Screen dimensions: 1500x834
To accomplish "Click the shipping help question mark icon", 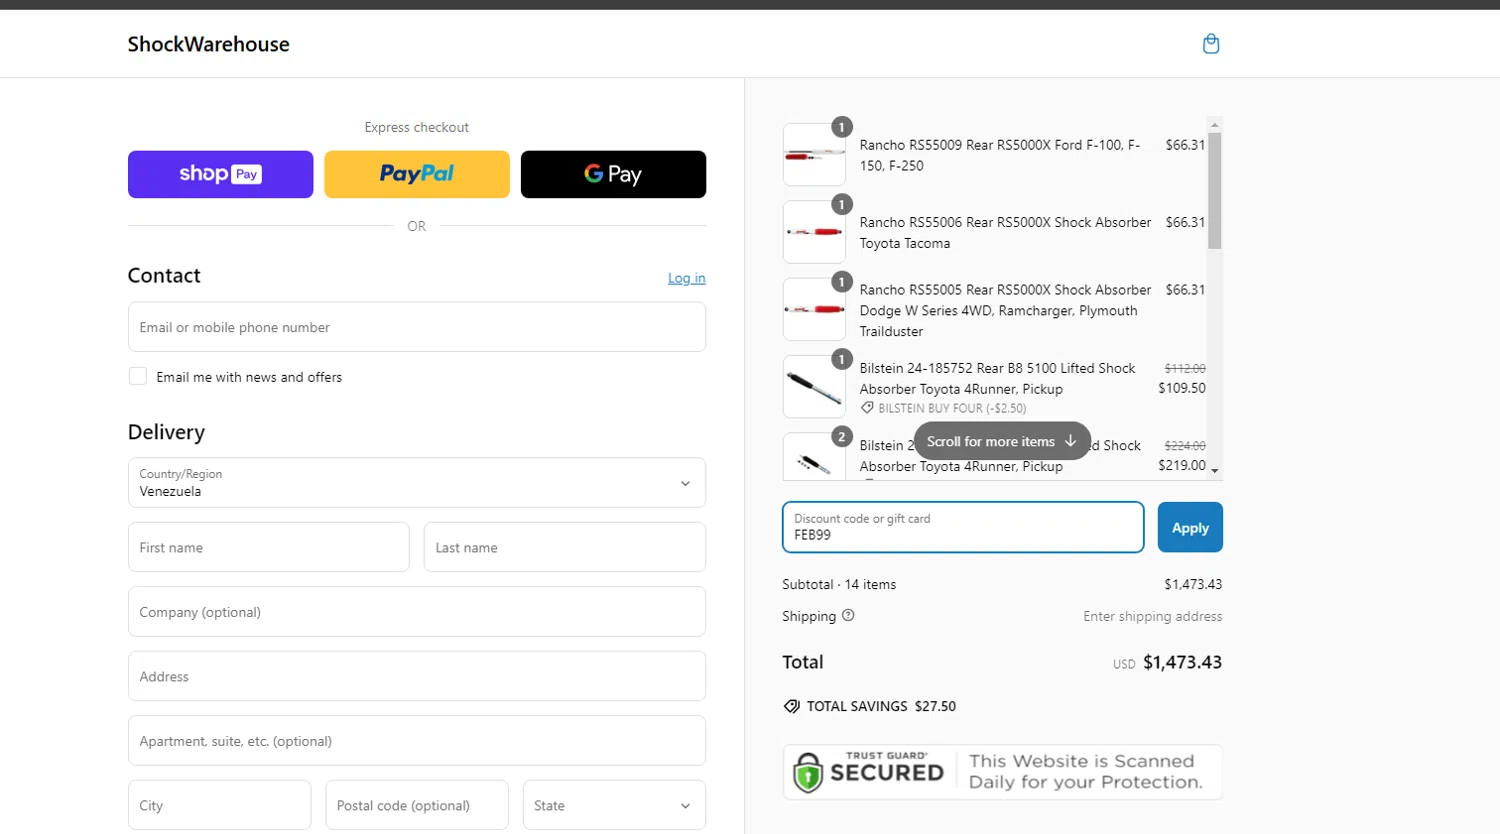I will click(x=848, y=616).
